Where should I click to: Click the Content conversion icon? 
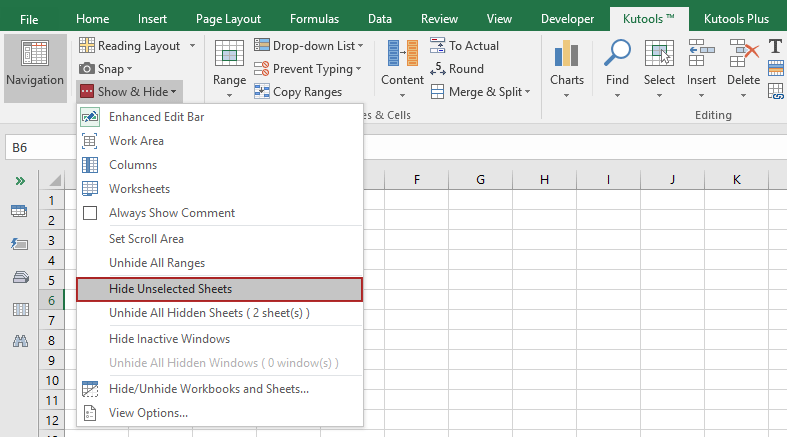point(403,53)
